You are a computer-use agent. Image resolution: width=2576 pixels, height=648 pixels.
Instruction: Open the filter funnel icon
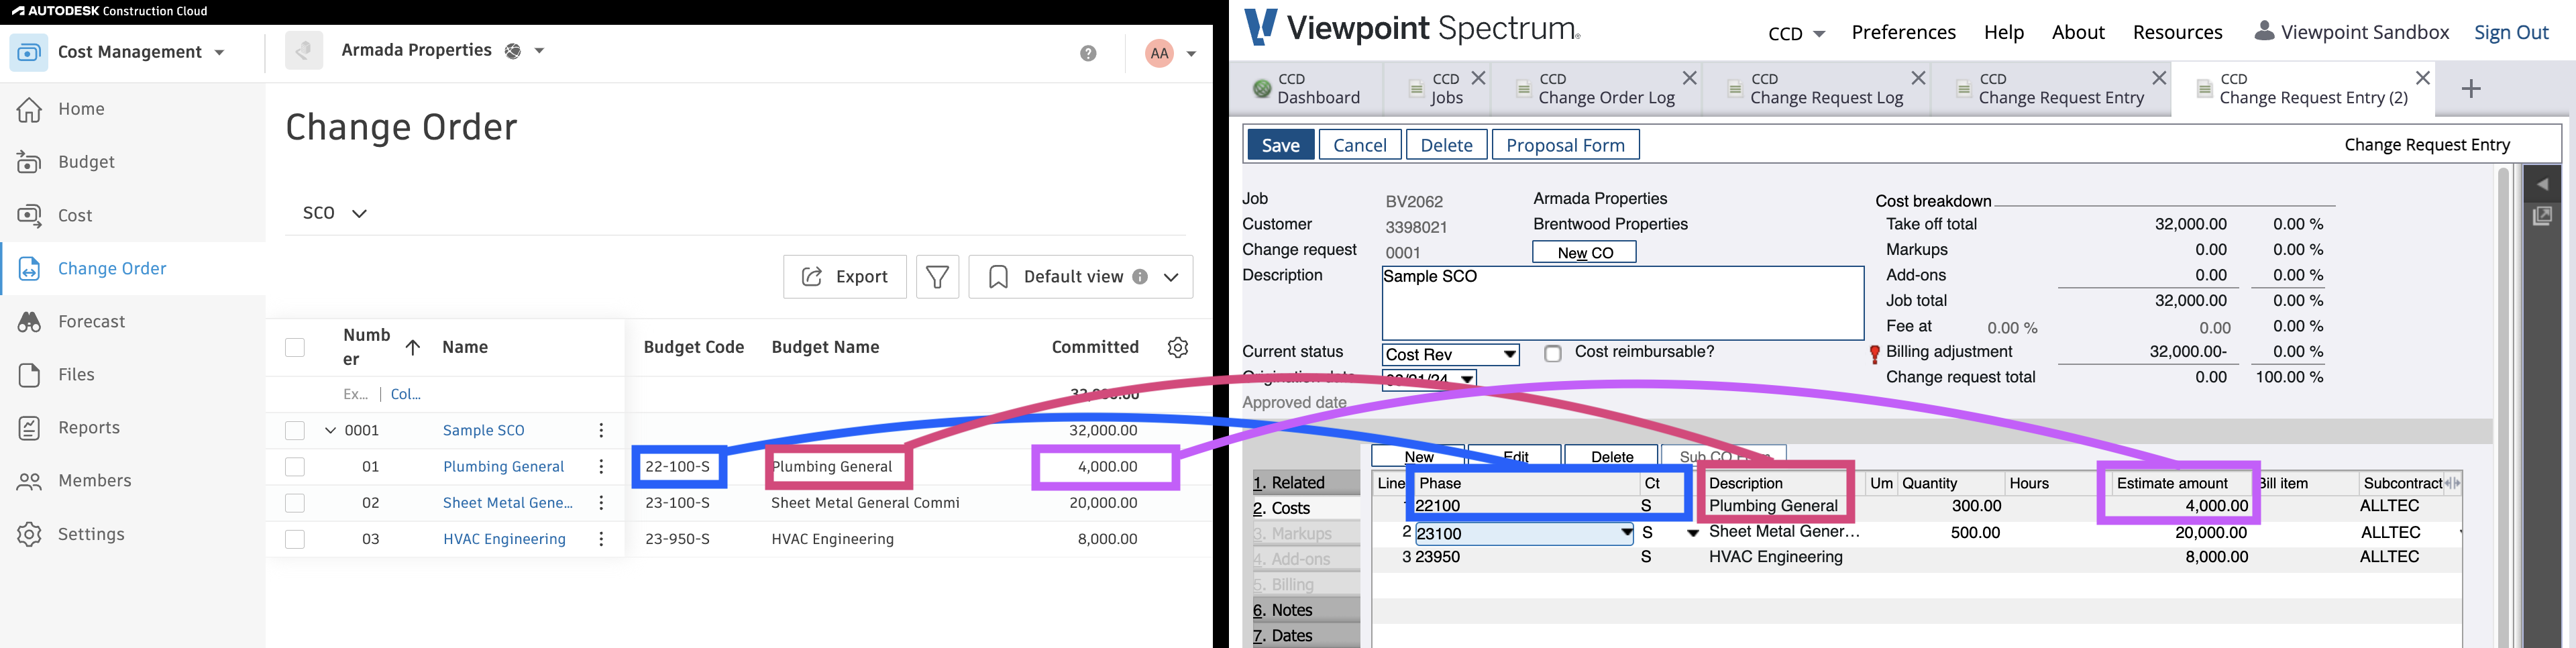pyautogui.click(x=937, y=277)
